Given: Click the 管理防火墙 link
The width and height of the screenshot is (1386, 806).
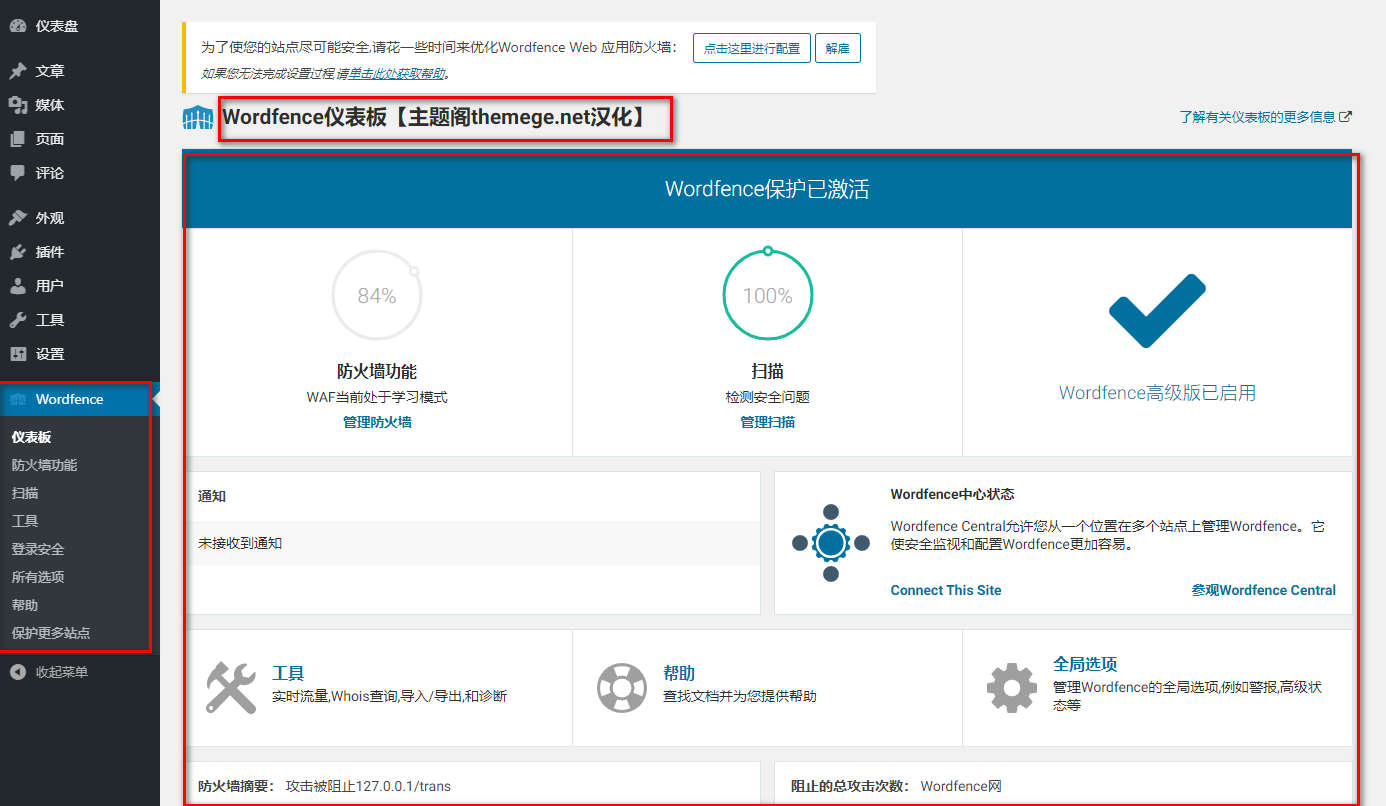Looking at the screenshot, I should (377, 422).
